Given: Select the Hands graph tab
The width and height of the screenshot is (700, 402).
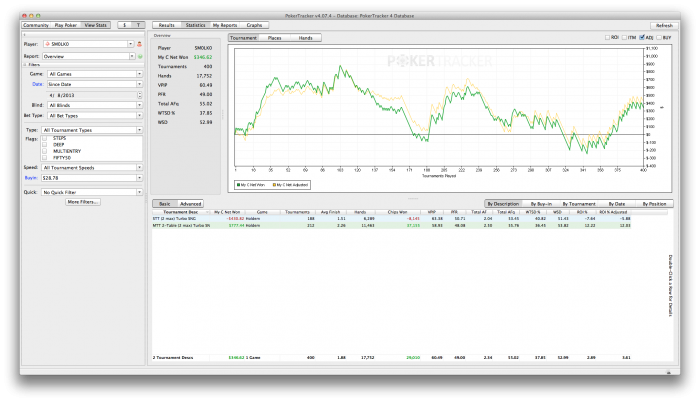Looking at the screenshot, I should point(306,38).
